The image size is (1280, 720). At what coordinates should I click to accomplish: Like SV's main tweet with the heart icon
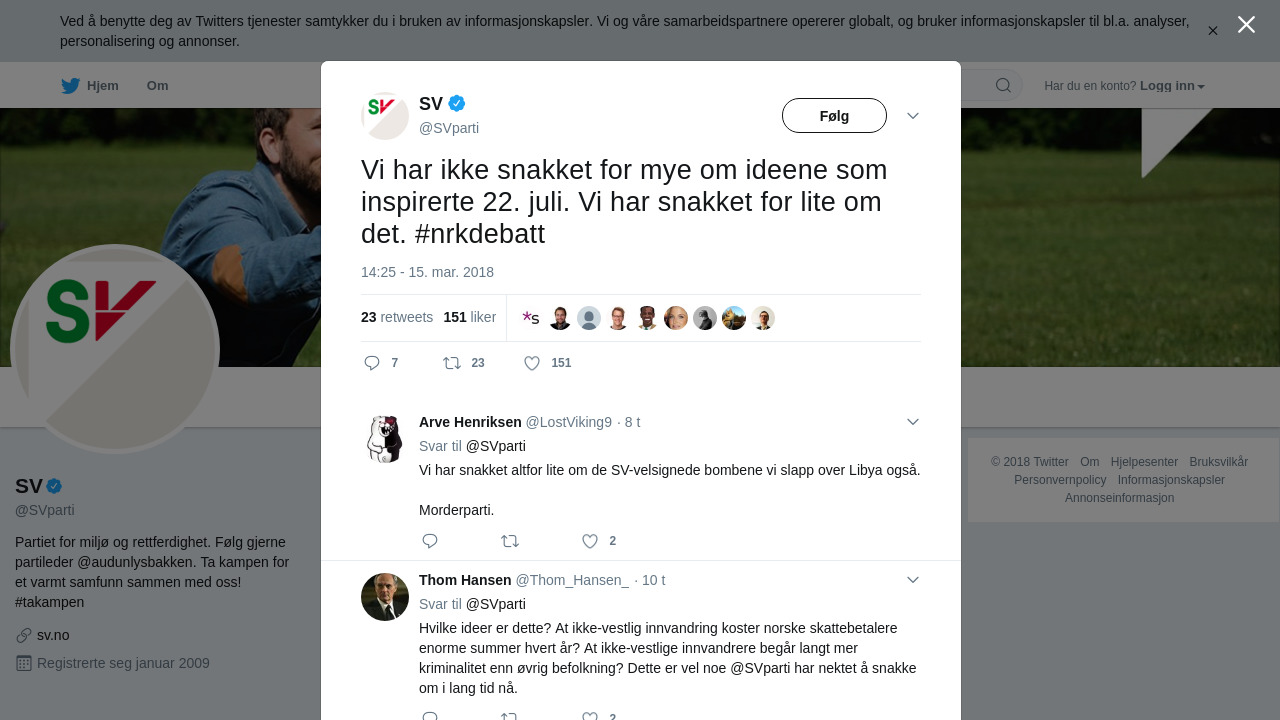pyautogui.click(x=532, y=363)
